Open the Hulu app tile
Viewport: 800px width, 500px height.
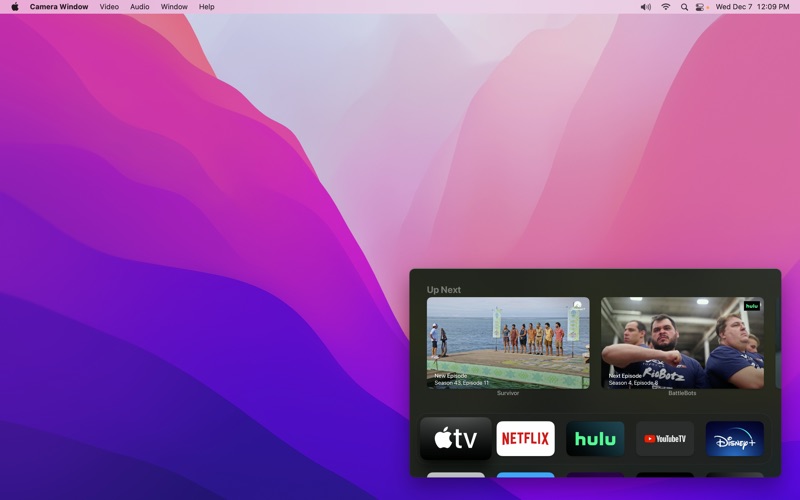point(595,438)
